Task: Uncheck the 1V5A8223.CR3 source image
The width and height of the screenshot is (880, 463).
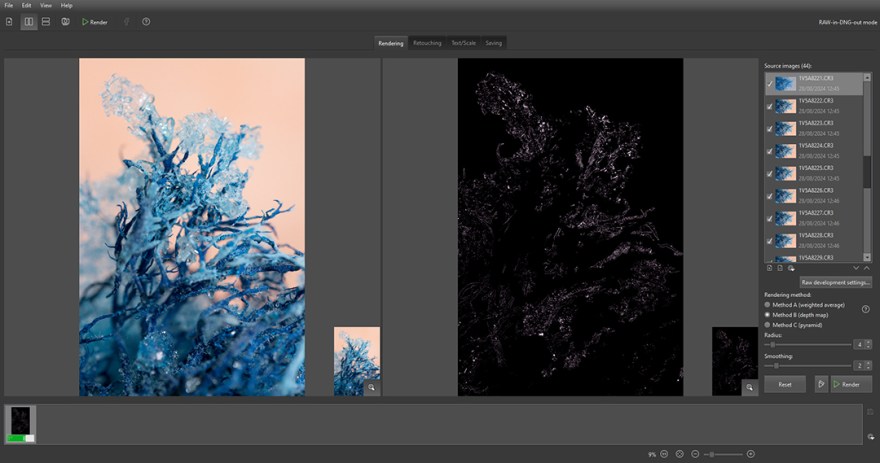Action: coord(769,128)
